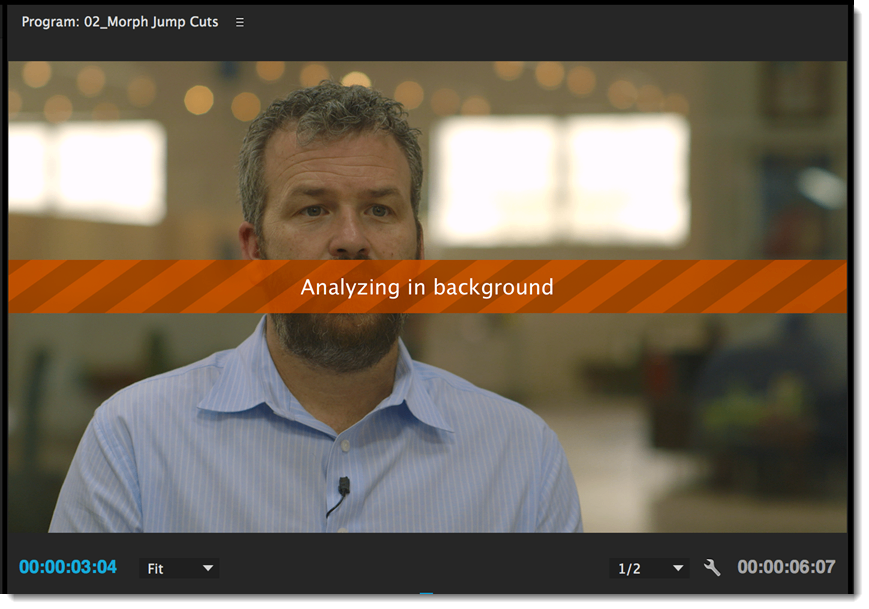
Task: Select the Program: 02_Morph Jump Cuts tab
Action: coord(120,22)
